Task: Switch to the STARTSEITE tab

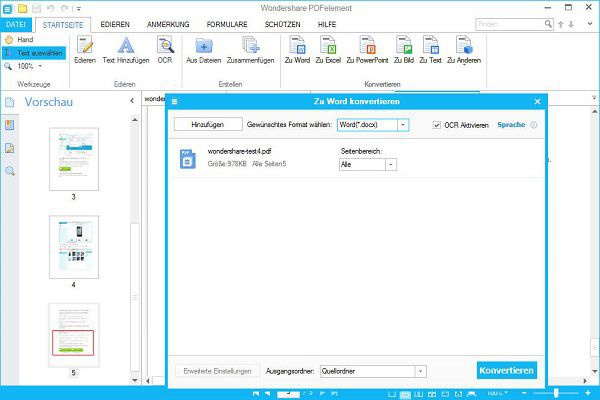Action: pyautogui.click(x=63, y=25)
